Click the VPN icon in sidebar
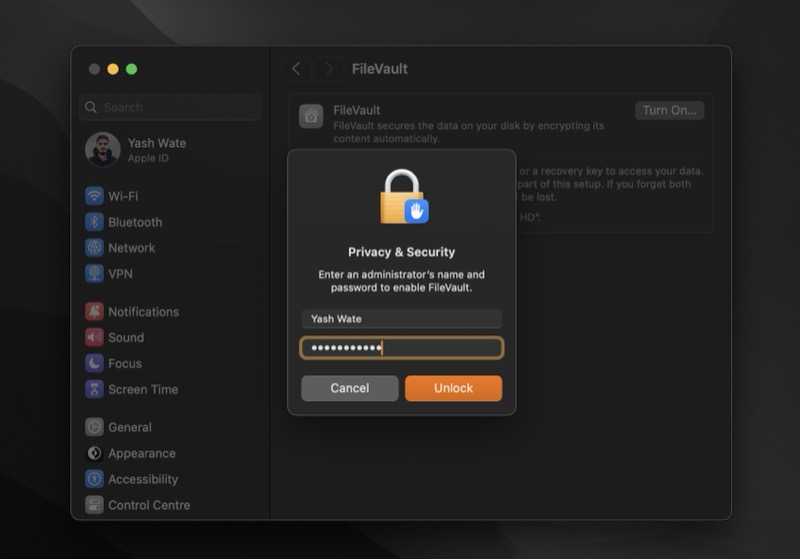This screenshot has height=559, width=800. coord(94,274)
